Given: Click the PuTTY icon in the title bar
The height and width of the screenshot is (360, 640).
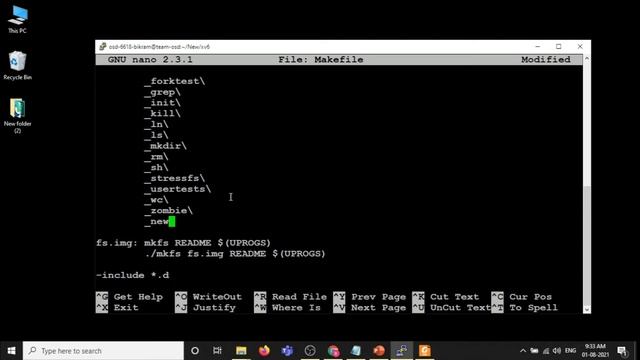Looking at the screenshot, I should (x=103, y=47).
